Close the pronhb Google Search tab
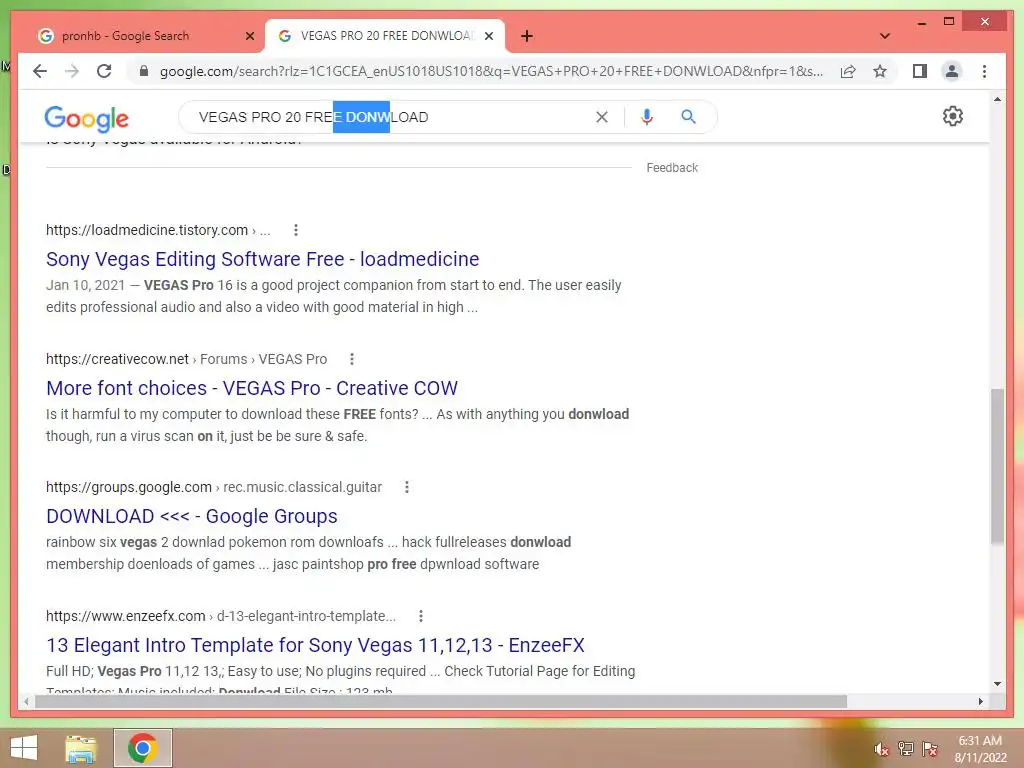The image size is (1024, 768). [x=249, y=36]
